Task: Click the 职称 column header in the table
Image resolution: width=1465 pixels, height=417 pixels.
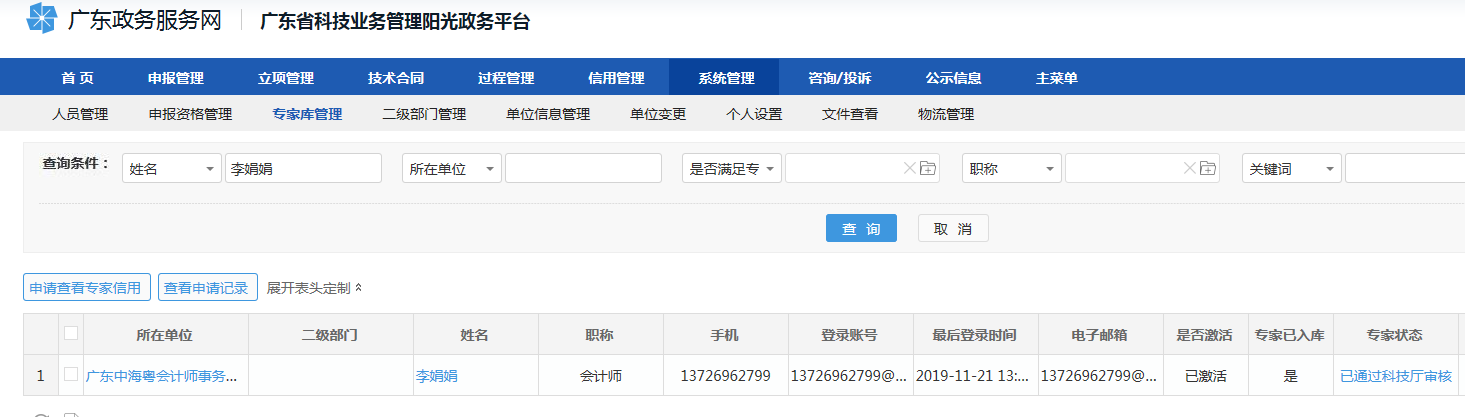Action: point(600,334)
